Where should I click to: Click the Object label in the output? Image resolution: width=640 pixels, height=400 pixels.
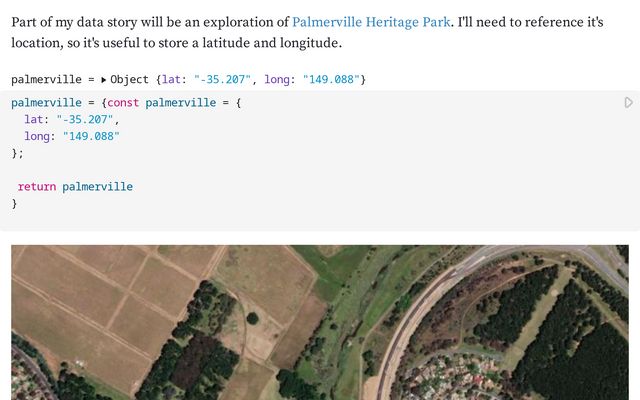point(129,79)
